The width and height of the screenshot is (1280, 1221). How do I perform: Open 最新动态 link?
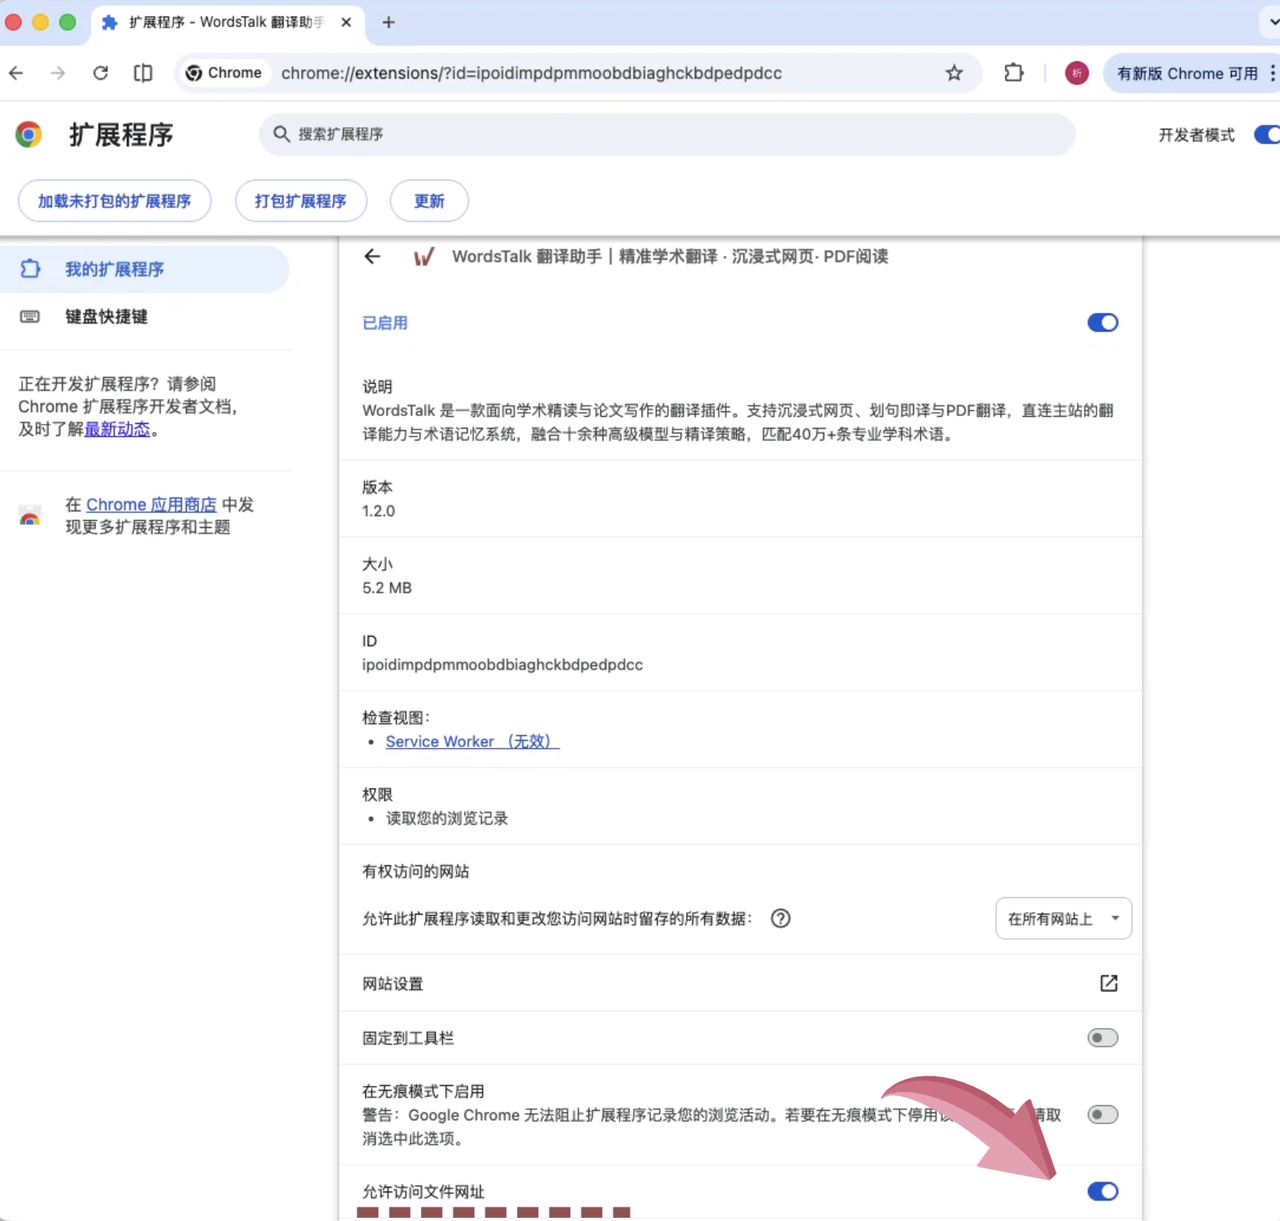117,430
